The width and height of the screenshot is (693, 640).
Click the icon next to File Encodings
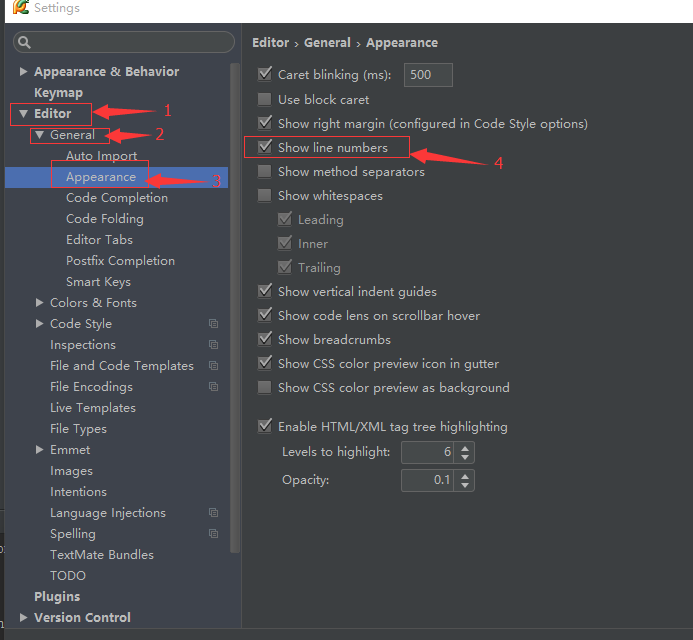point(213,387)
